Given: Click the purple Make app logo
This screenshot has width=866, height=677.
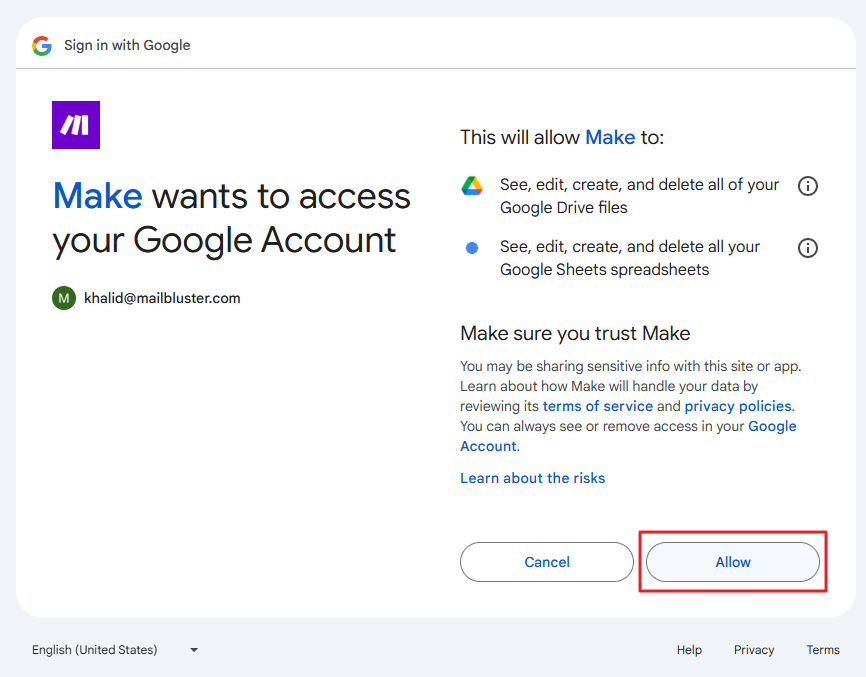Looking at the screenshot, I should pyautogui.click(x=76, y=125).
